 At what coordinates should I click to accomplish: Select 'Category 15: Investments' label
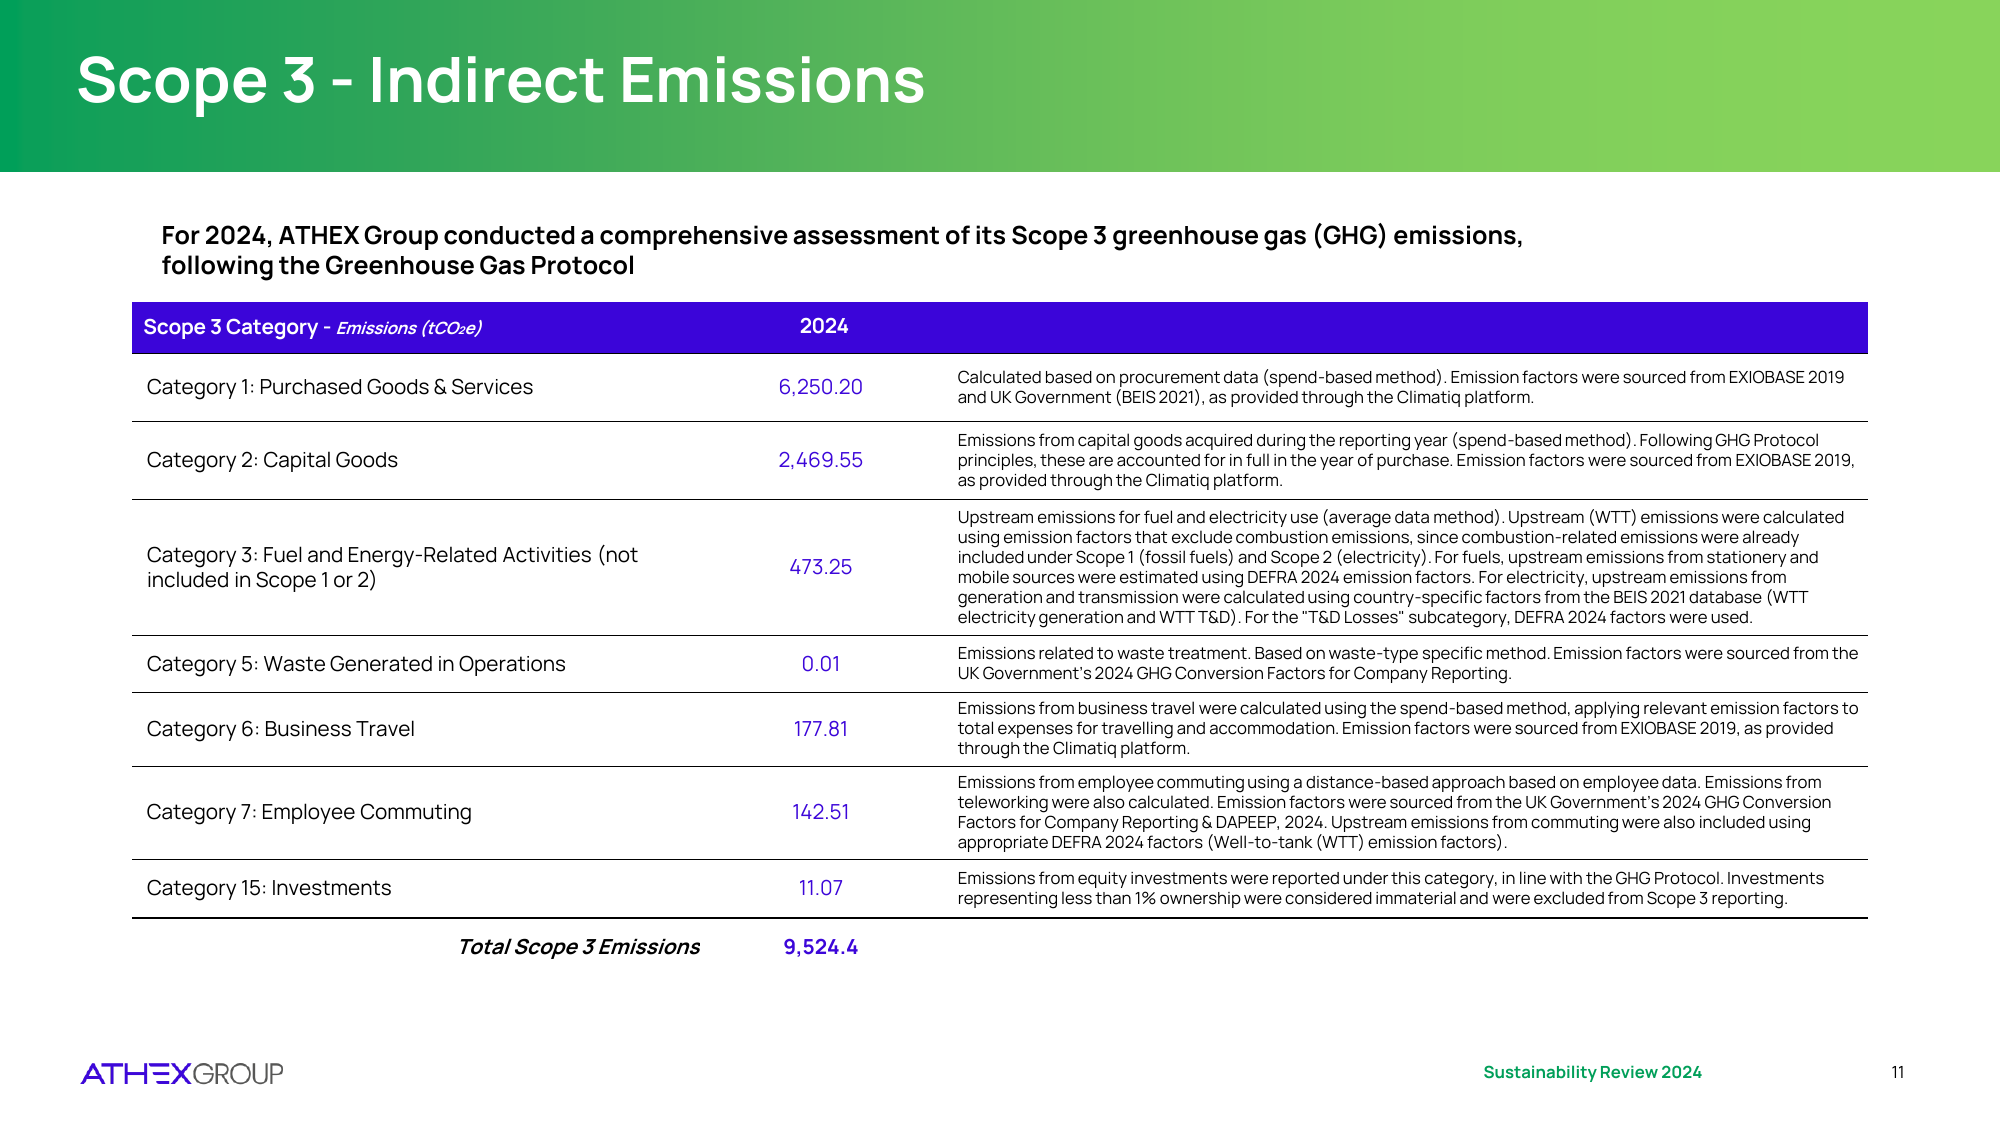click(x=269, y=888)
